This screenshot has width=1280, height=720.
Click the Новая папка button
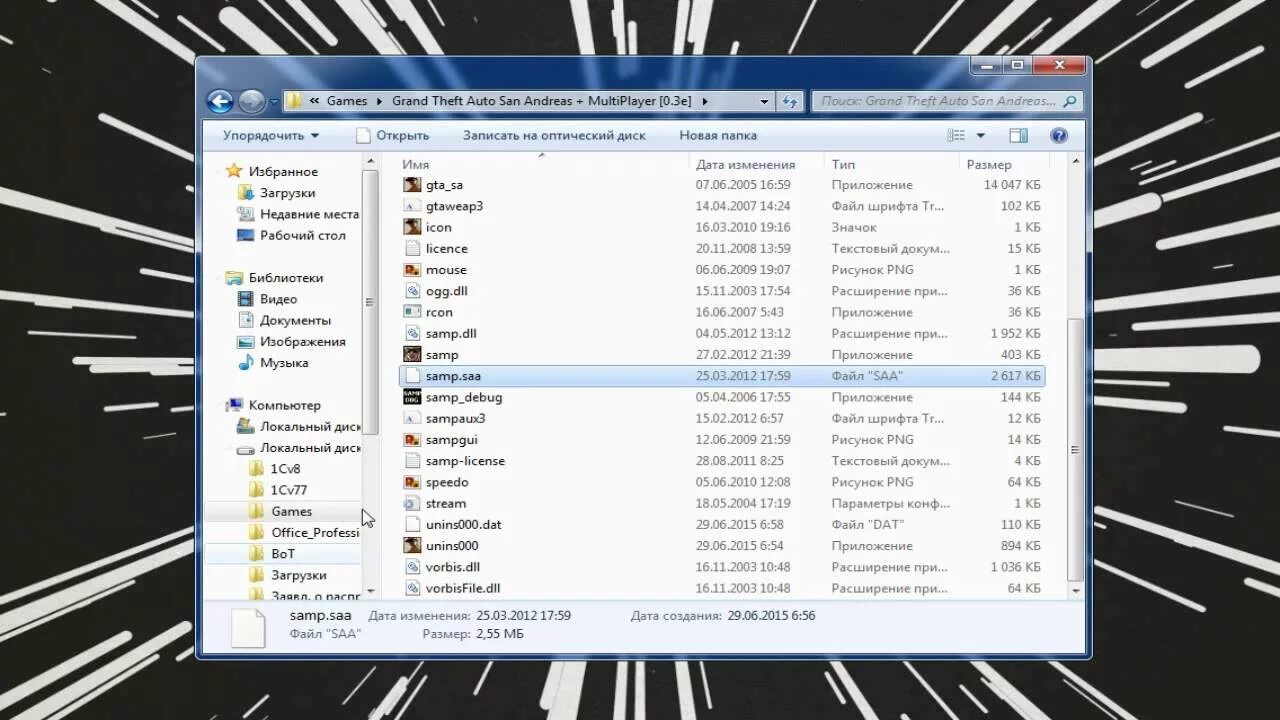(x=718, y=135)
